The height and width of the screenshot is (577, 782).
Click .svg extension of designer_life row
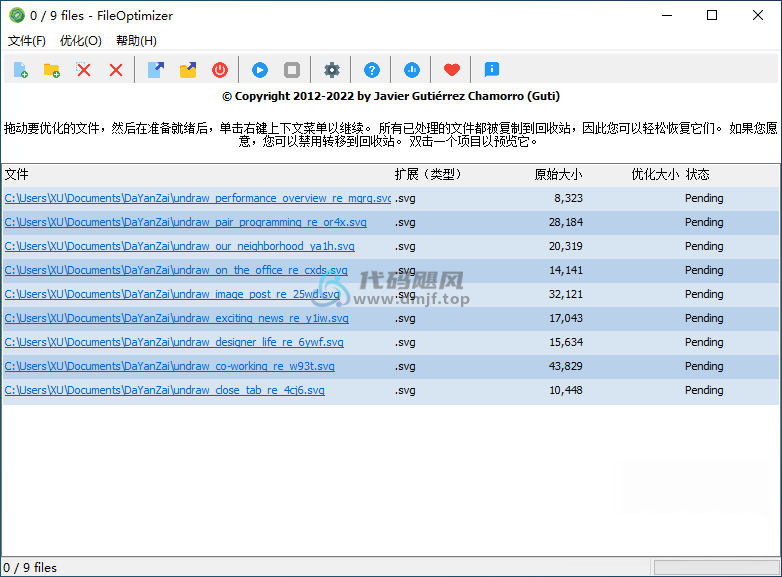pos(405,342)
